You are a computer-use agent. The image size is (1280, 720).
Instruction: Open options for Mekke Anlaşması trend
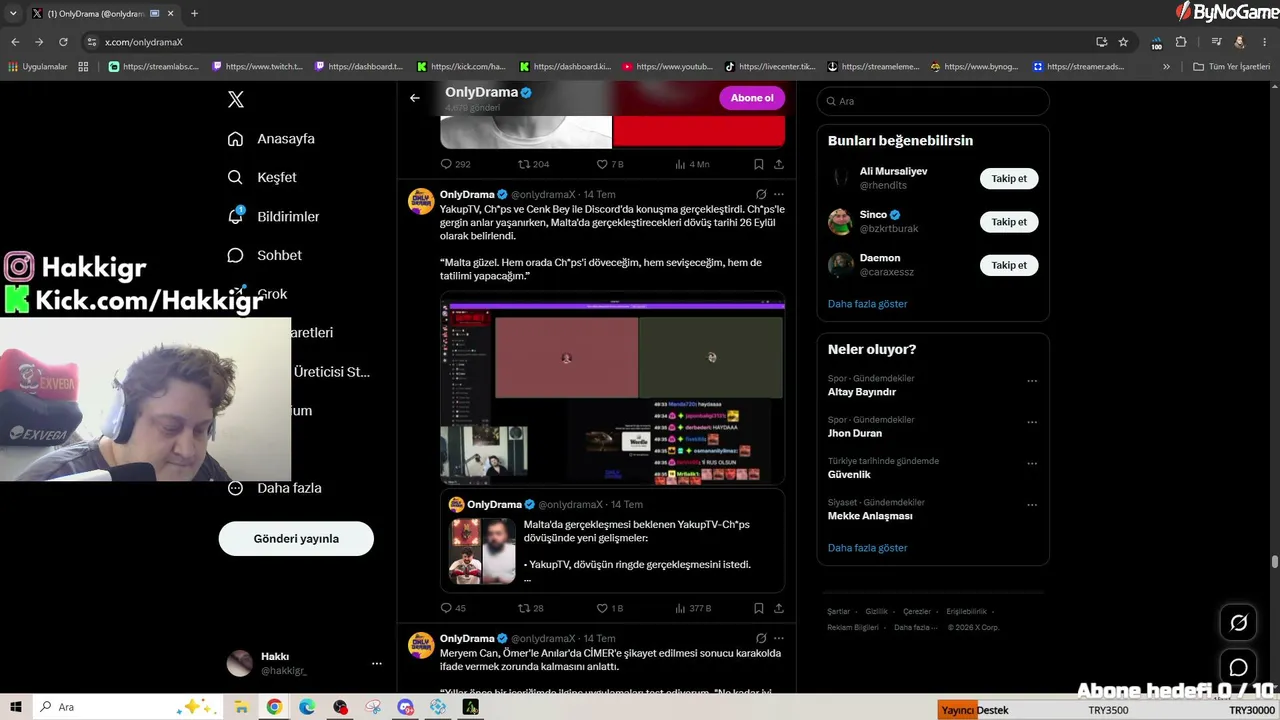tap(1032, 504)
